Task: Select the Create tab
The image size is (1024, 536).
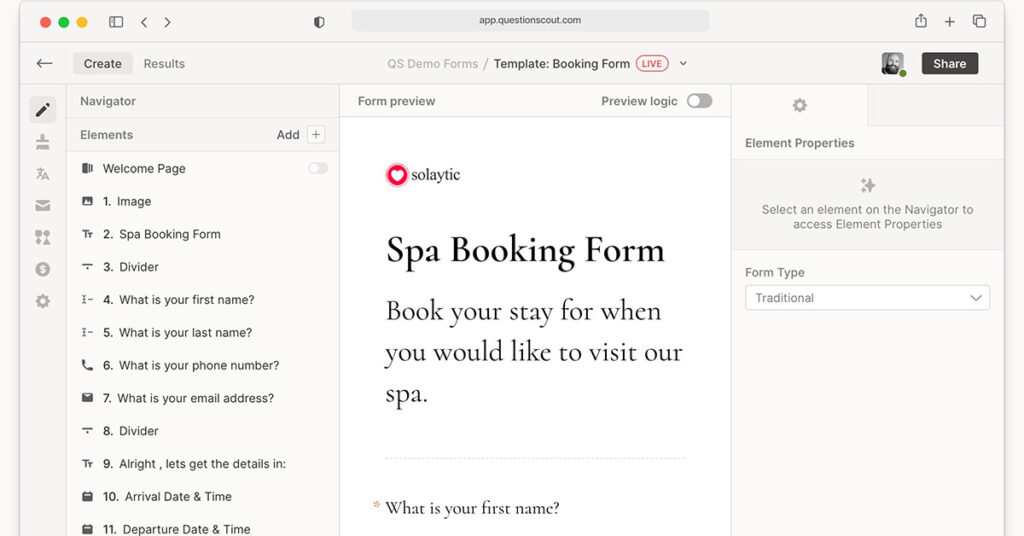Action: pos(102,64)
